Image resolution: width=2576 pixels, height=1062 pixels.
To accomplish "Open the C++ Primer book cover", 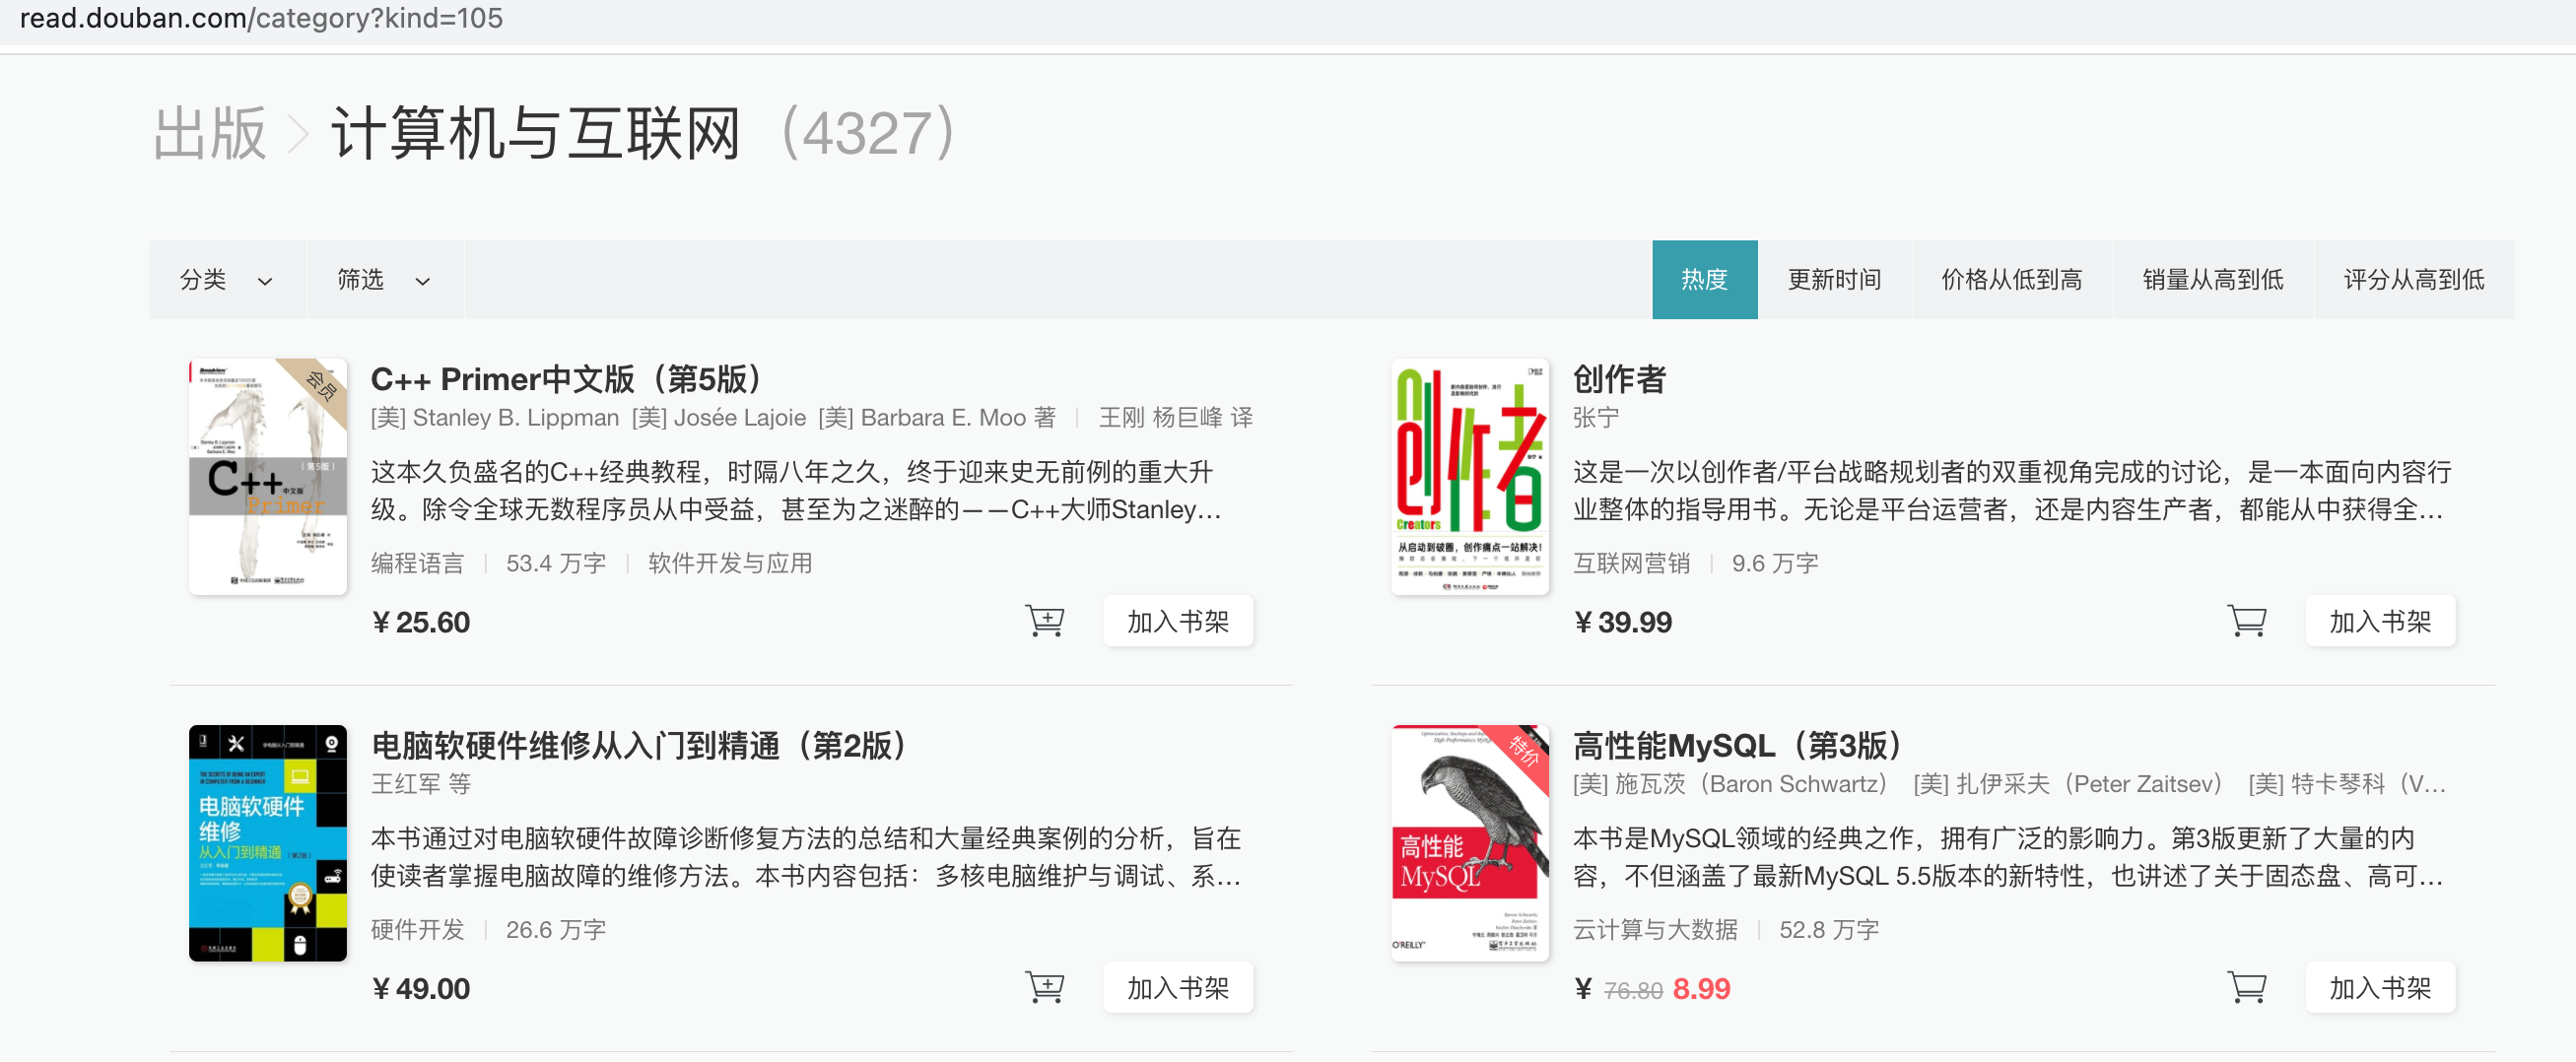I will coord(268,477).
